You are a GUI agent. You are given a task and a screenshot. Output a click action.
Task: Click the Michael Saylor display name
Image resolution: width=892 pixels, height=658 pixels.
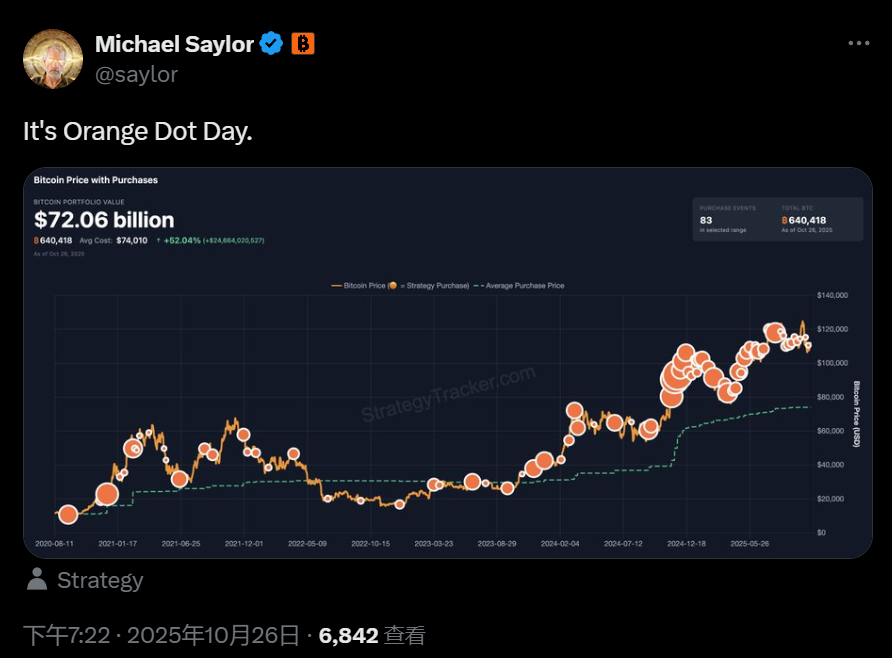[174, 43]
